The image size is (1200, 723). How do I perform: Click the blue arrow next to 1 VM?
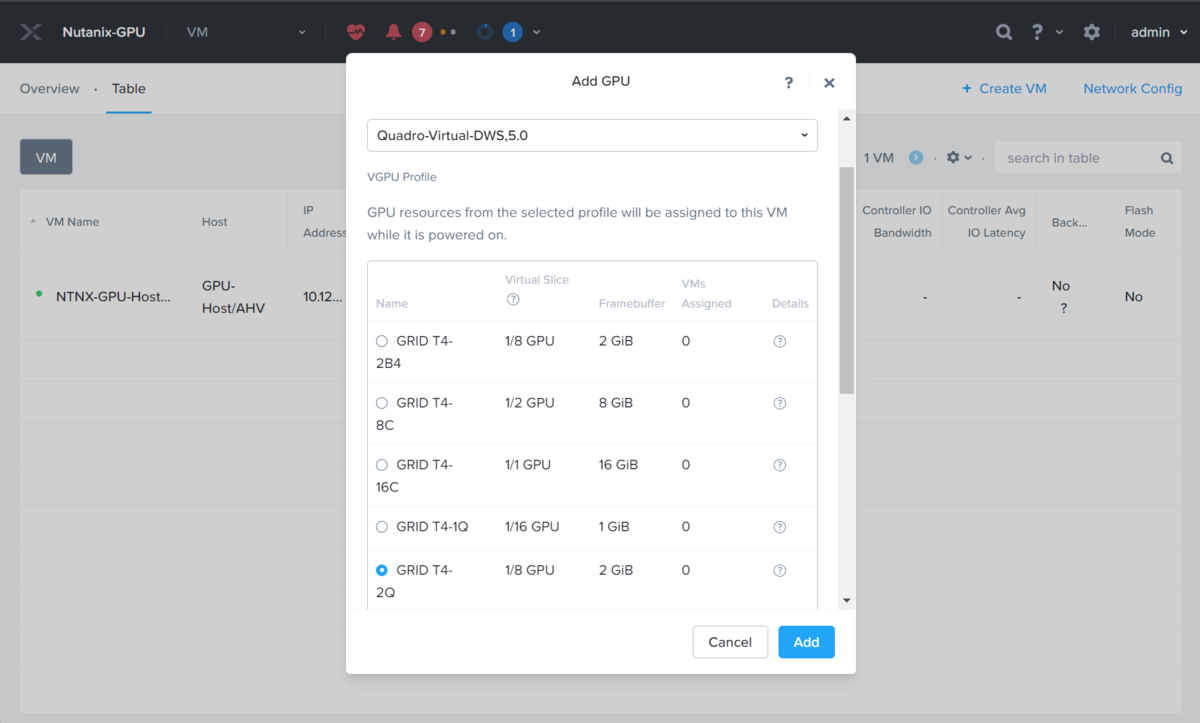(x=915, y=157)
